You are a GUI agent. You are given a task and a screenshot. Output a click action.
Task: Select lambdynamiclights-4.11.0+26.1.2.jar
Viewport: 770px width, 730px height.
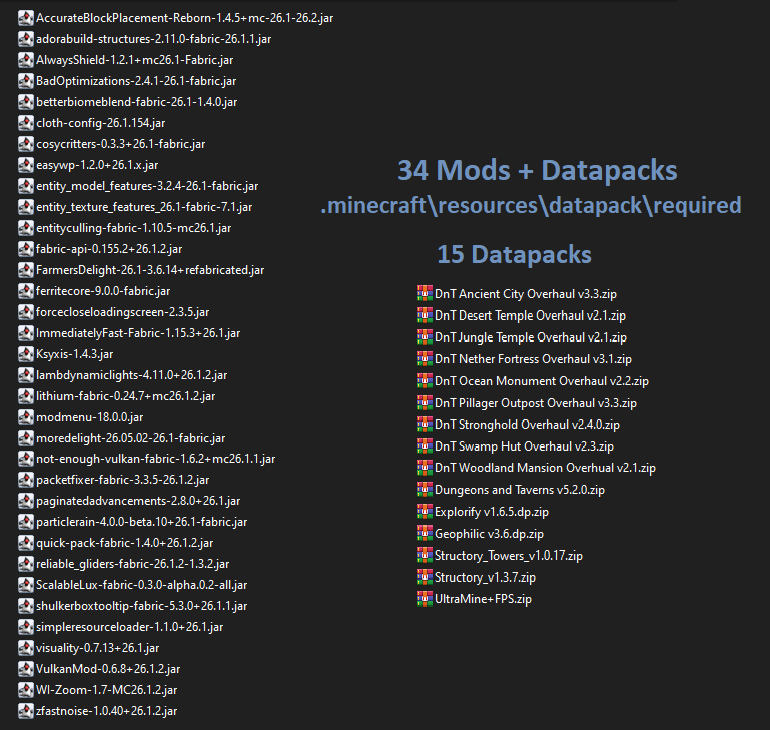(x=131, y=375)
